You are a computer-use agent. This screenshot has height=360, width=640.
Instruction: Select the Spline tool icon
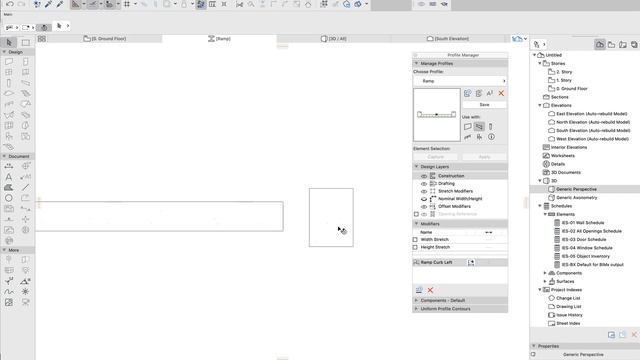9,291
